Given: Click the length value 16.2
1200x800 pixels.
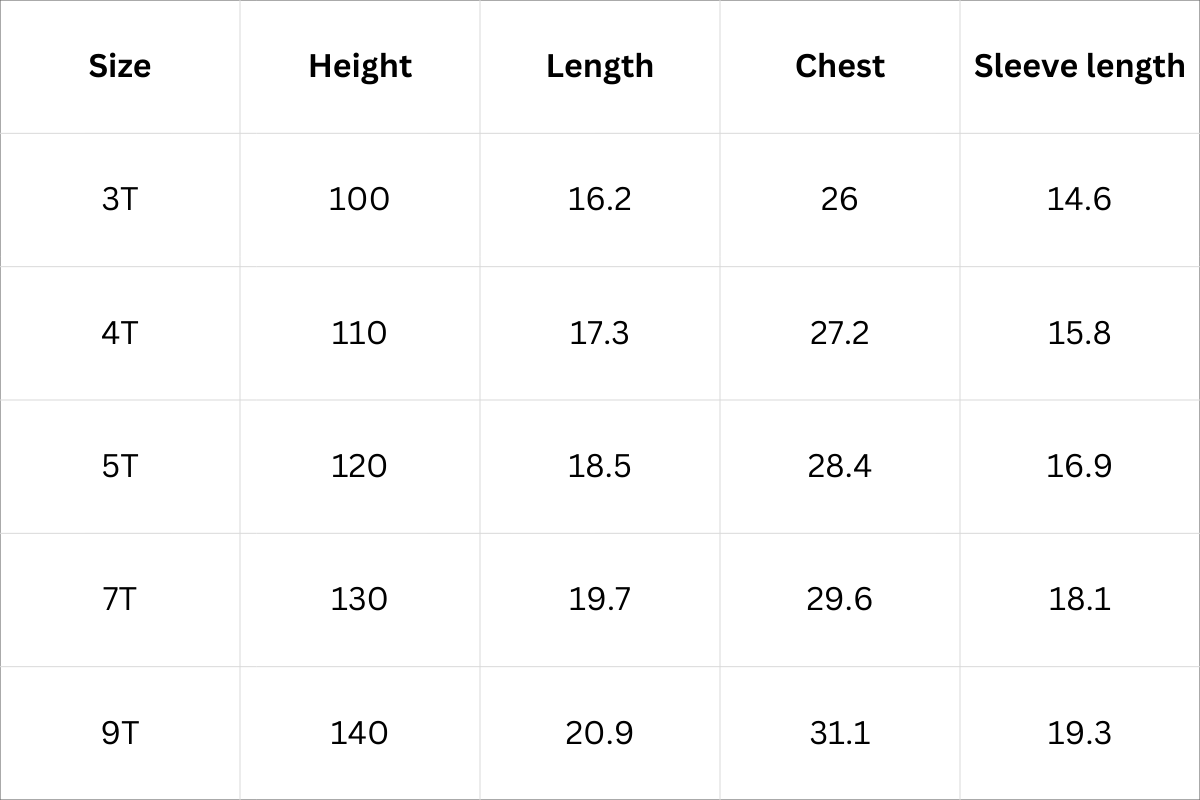Looking at the screenshot, I should pos(600,199).
